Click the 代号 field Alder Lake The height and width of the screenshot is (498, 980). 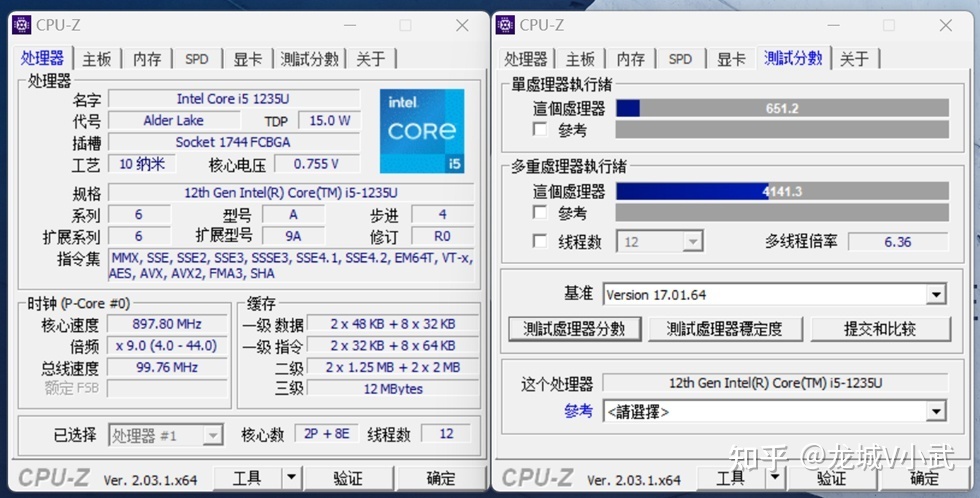(174, 121)
